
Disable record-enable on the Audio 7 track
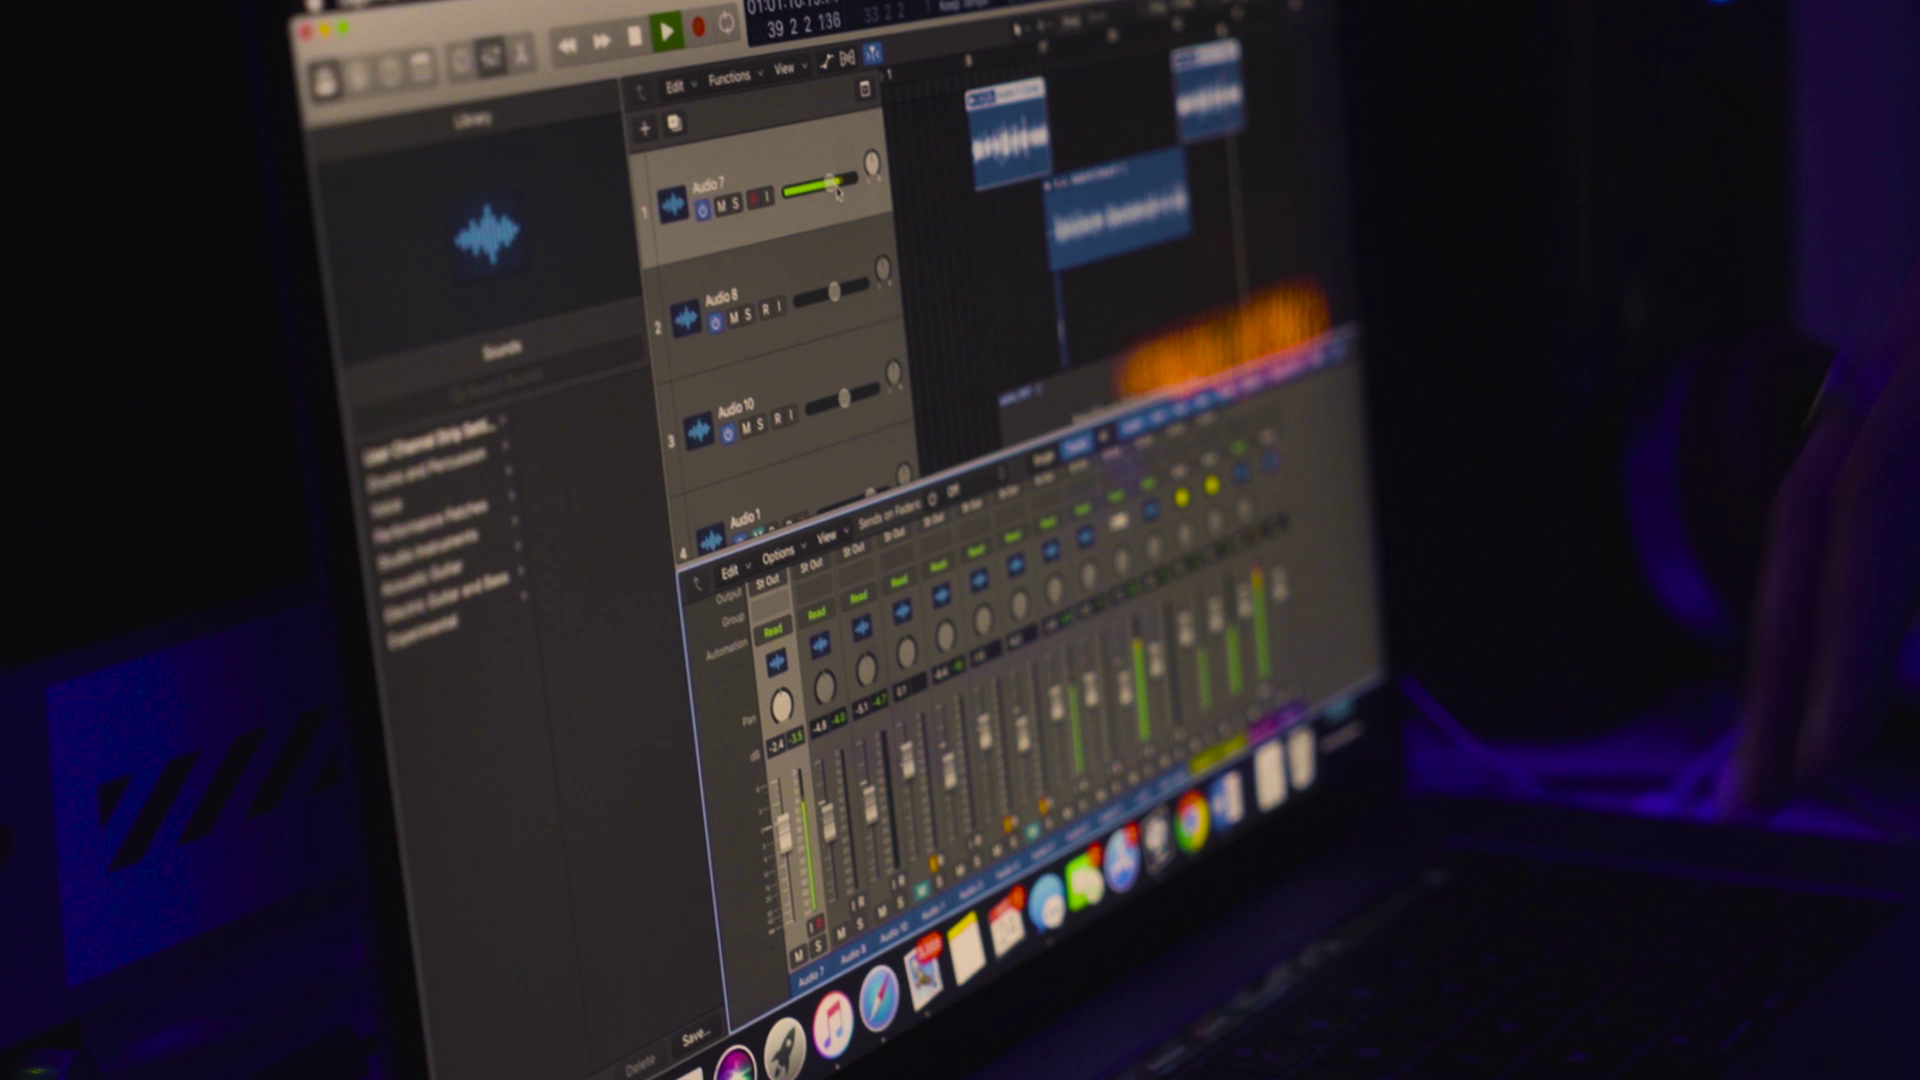754,200
